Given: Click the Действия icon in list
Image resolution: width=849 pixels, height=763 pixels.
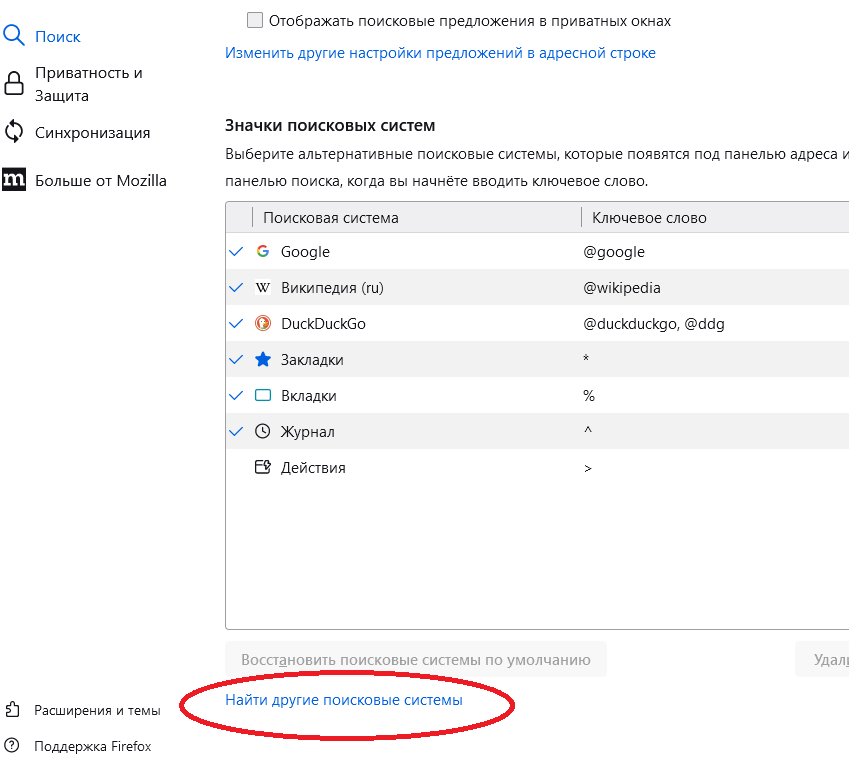Looking at the screenshot, I should pos(263,468).
